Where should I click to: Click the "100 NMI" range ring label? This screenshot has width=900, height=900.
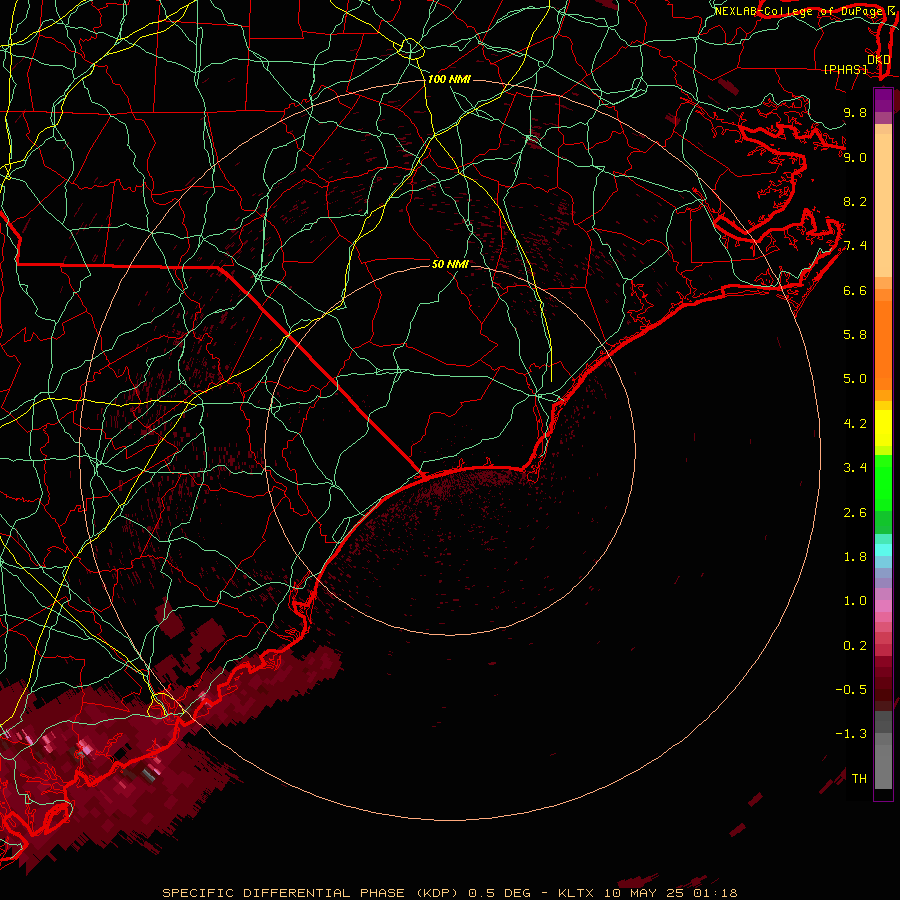point(449,79)
